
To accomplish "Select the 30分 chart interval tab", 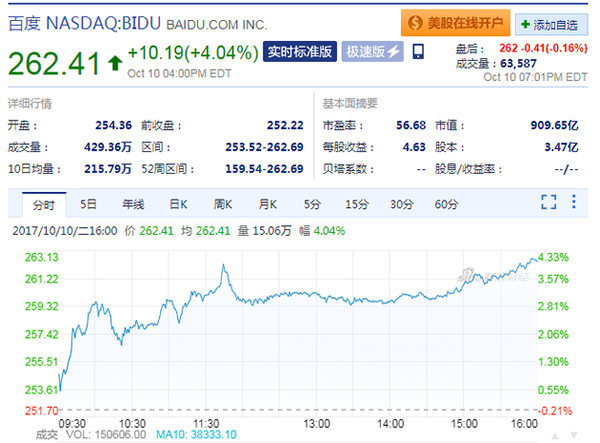I will (x=402, y=204).
